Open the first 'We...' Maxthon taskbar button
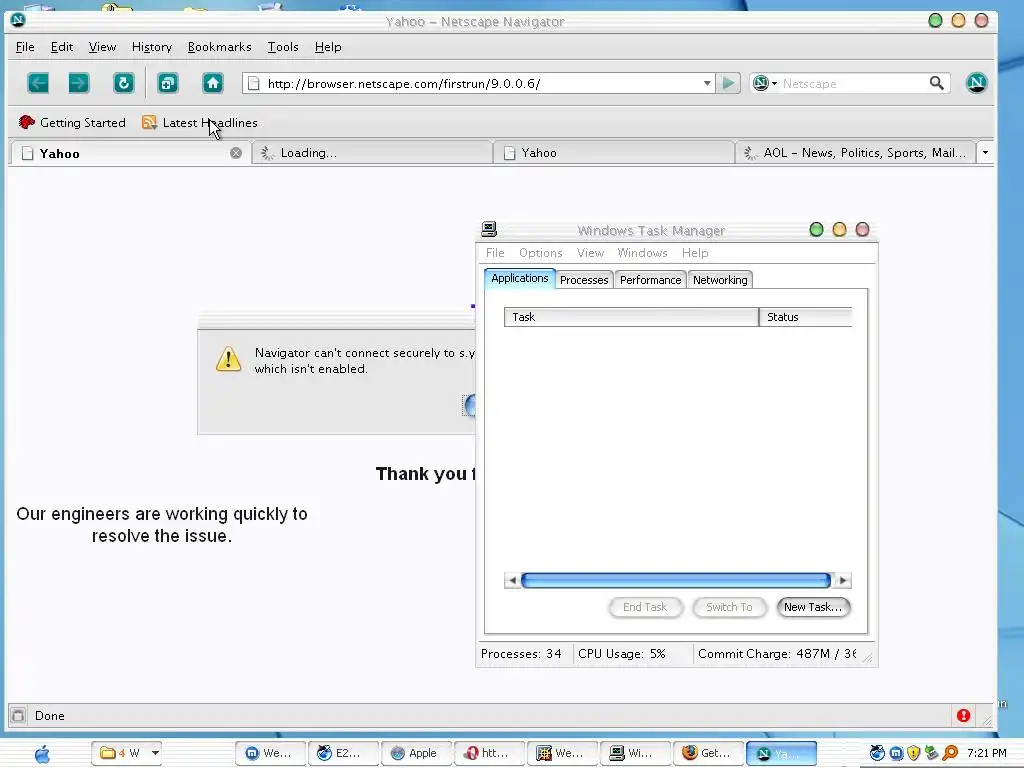This screenshot has width=1024, height=768. click(x=270, y=753)
